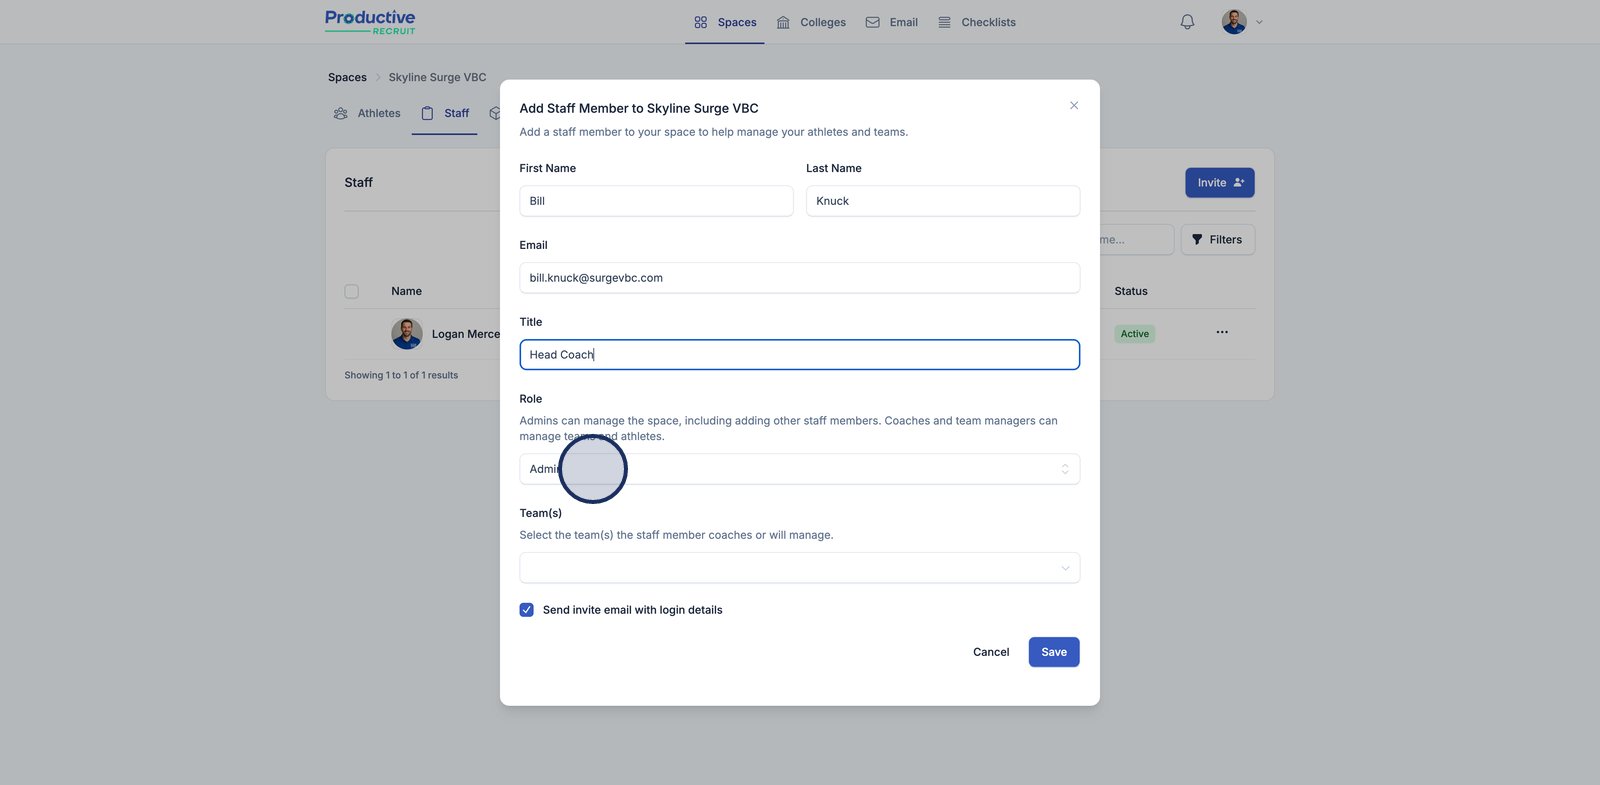Open the Role dropdown
This screenshot has height=785, width=1600.
[x=799, y=469]
